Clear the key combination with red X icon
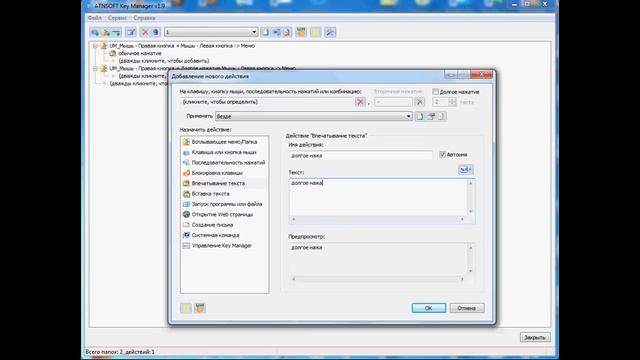The width and height of the screenshot is (640, 360). click(360, 102)
